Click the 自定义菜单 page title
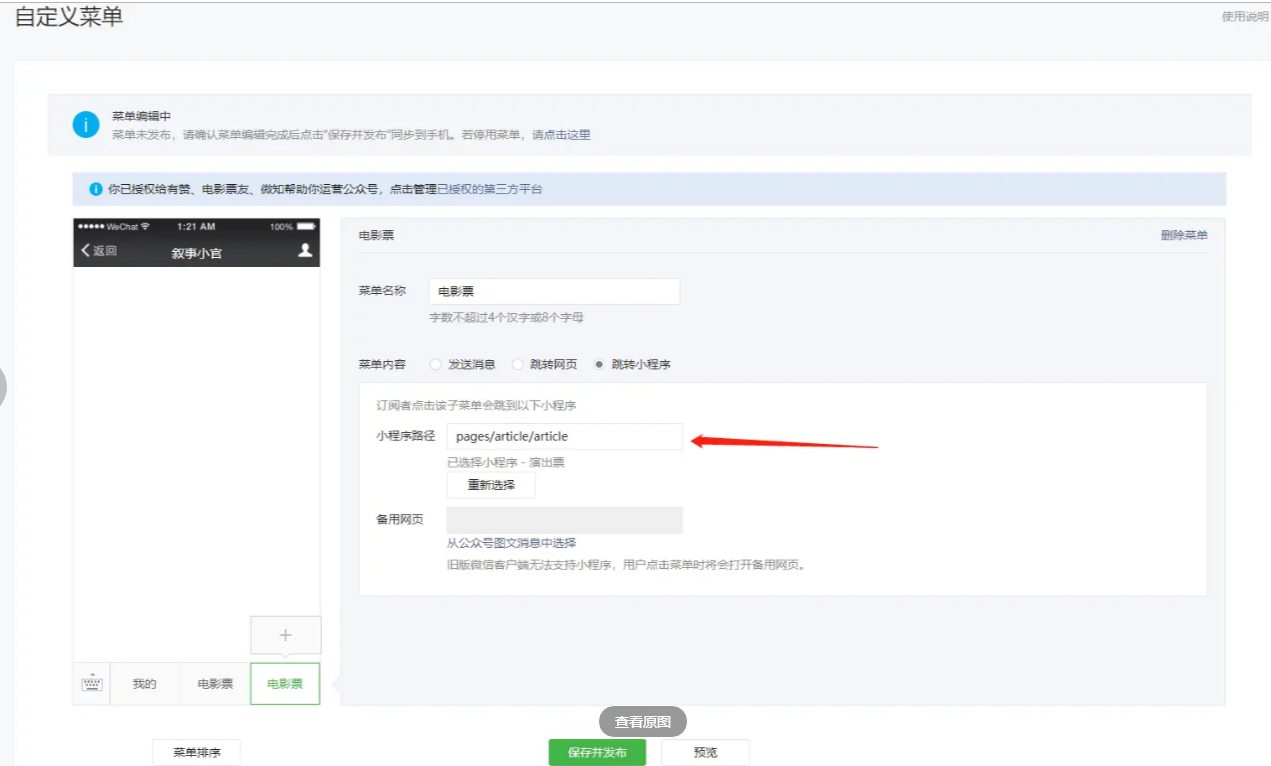This screenshot has height=766, width=1271. click(x=69, y=17)
